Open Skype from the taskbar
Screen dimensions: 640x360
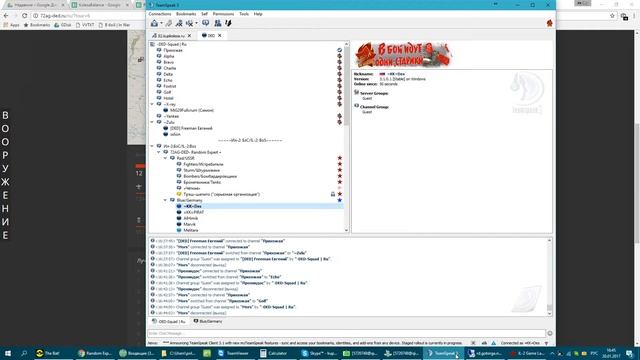click(x=319, y=353)
